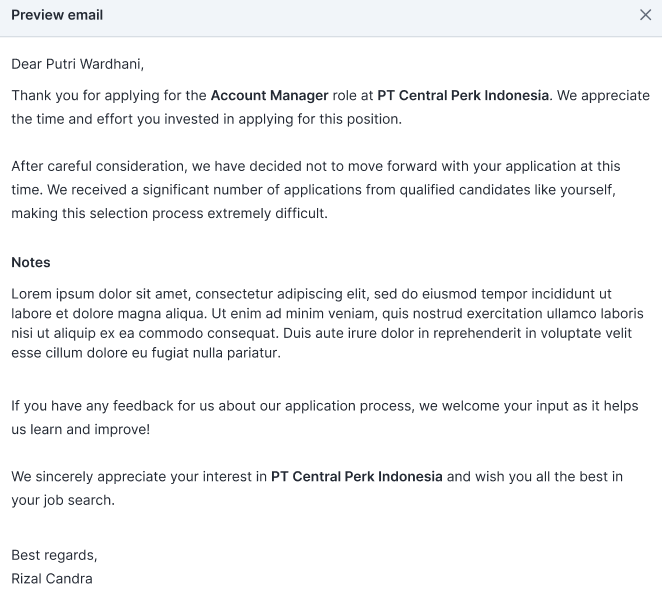Click the 'If you have any feedback' sentence
The image size is (662, 599).
[x=95, y=406]
